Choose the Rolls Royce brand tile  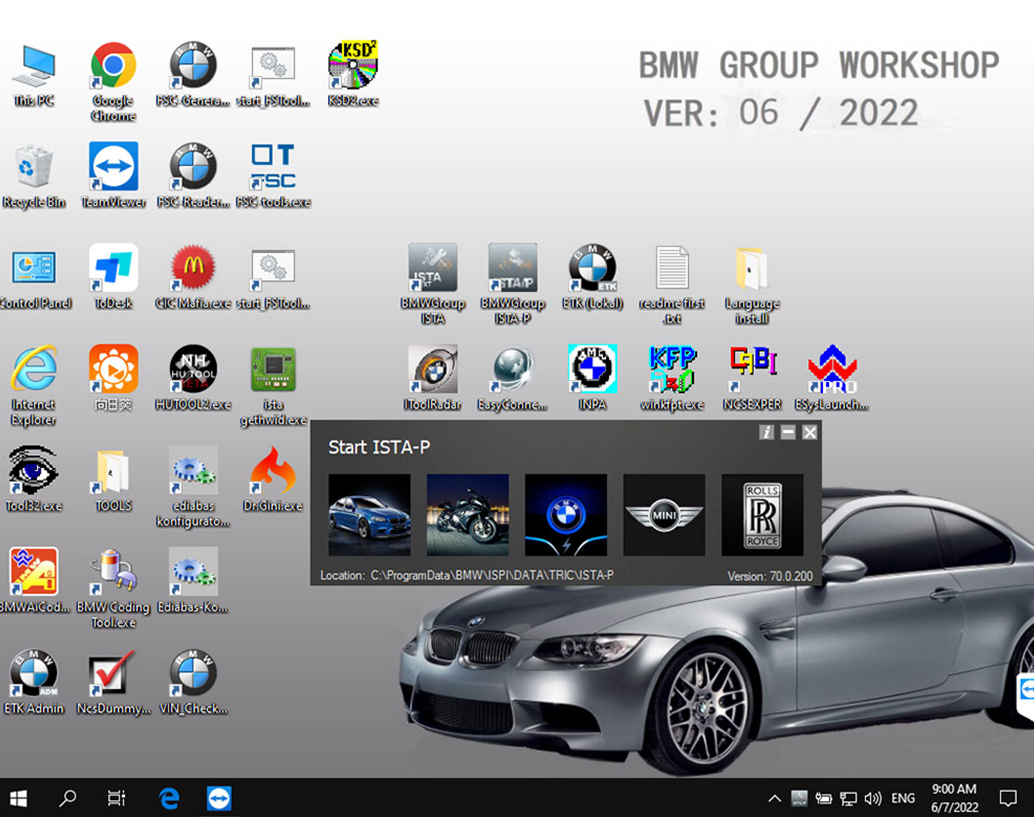click(x=762, y=514)
